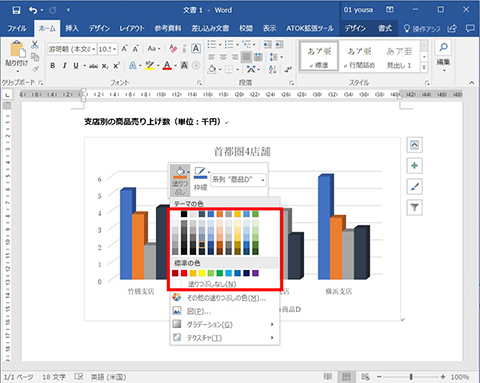Toggle Justify paragraph alignment

246,57
